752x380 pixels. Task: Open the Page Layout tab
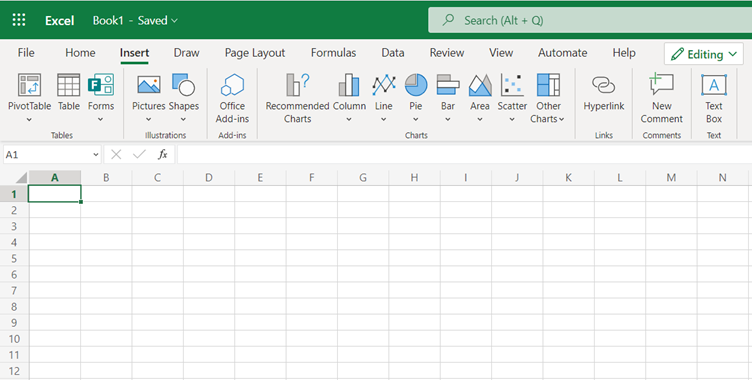255,53
